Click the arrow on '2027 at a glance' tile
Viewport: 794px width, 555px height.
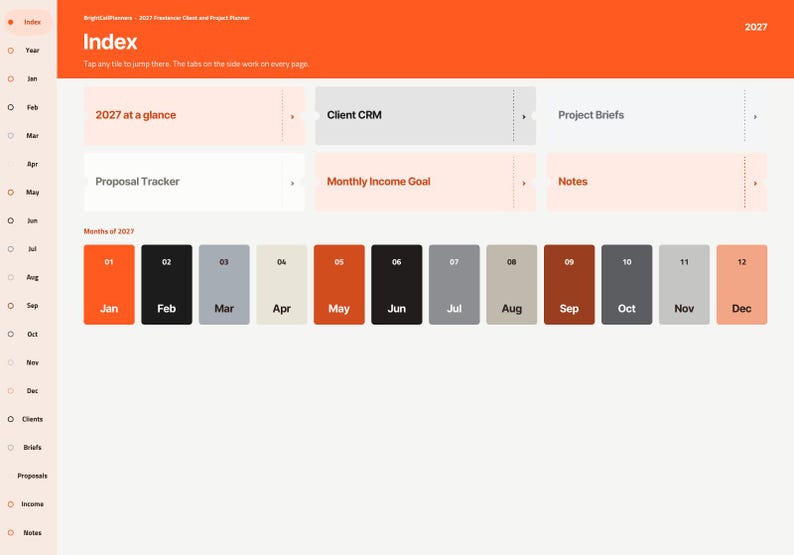pyautogui.click(x=292, y=117)
